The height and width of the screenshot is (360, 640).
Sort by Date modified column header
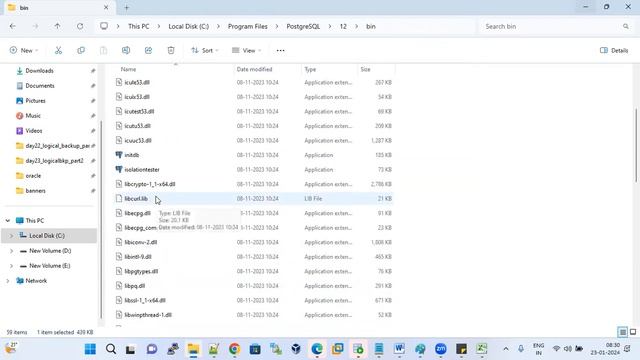tap(254, 69)
